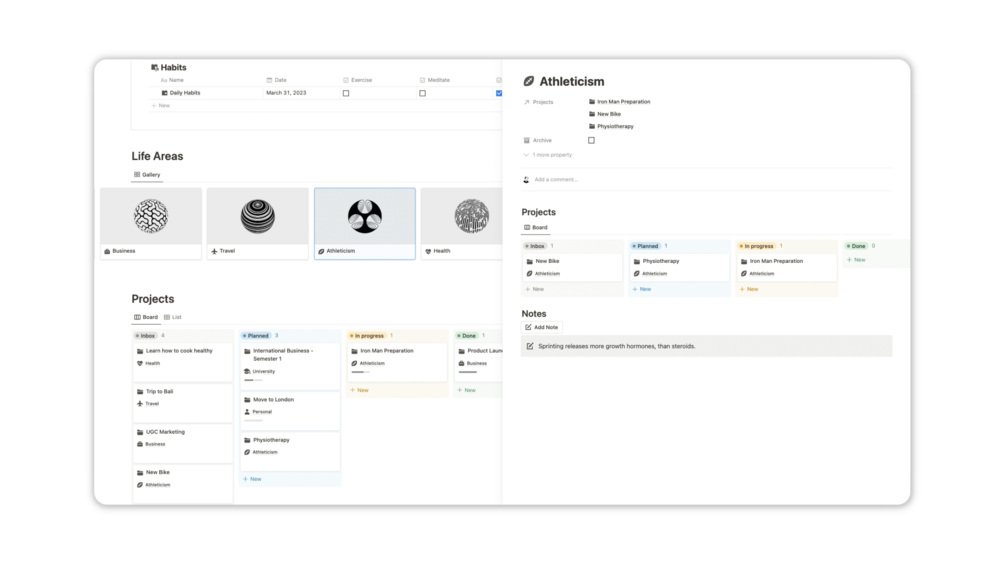Click the Athleticism icon under side panel New Bike

tap(529, 274)
